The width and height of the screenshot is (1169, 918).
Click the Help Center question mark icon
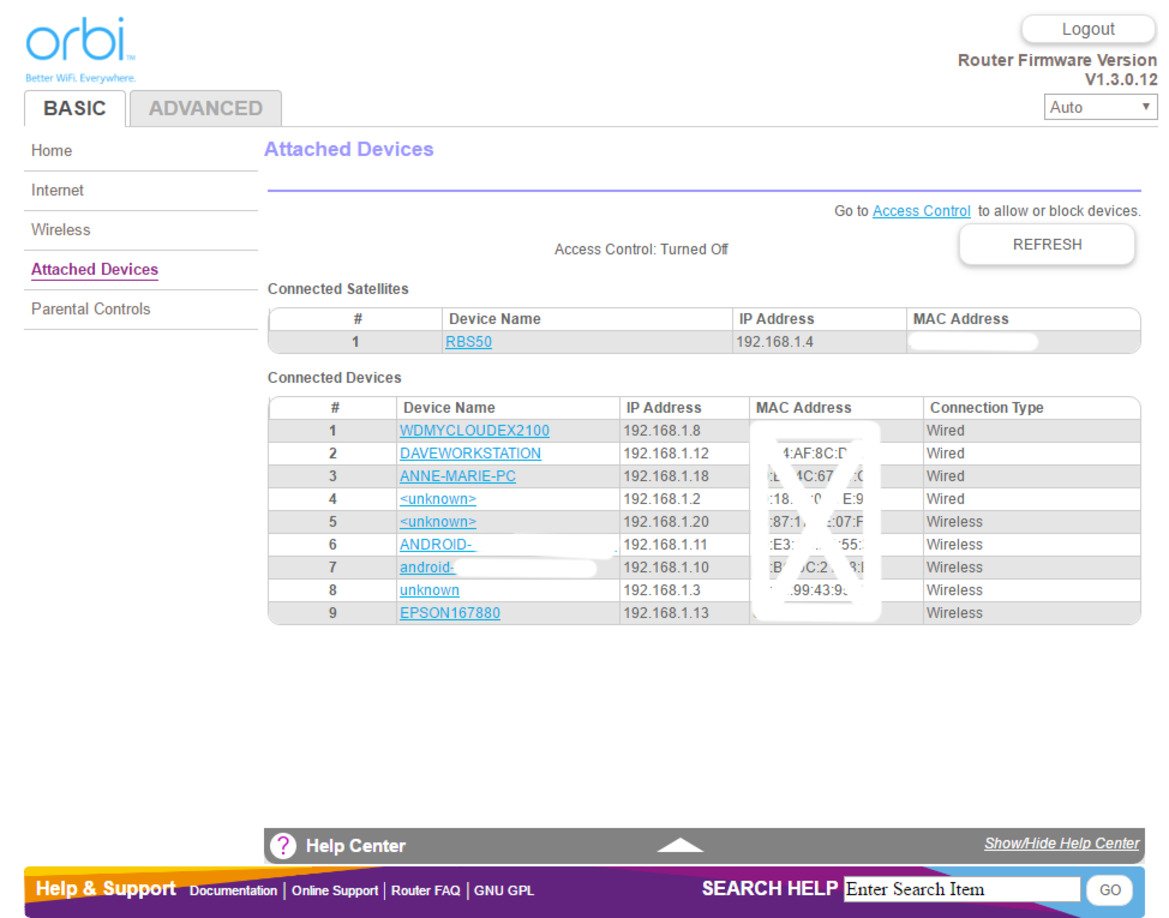[283, 846]
